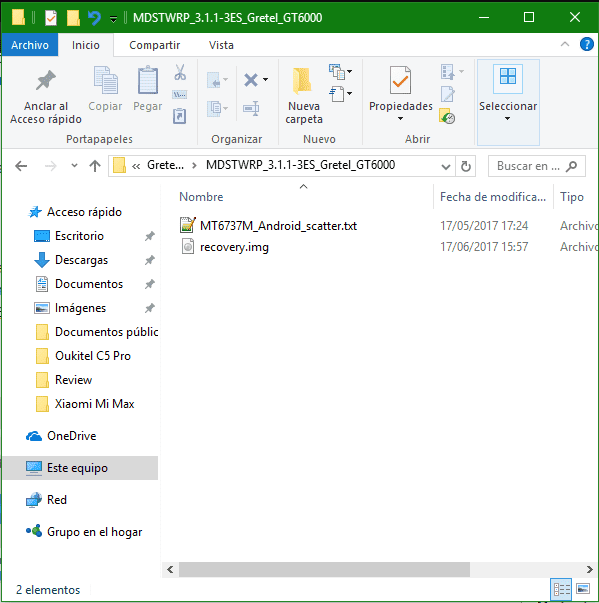Viewport: 599px width, 603px height.
Task: Open the Compartir ribbon tab
Action: point(155,45)
